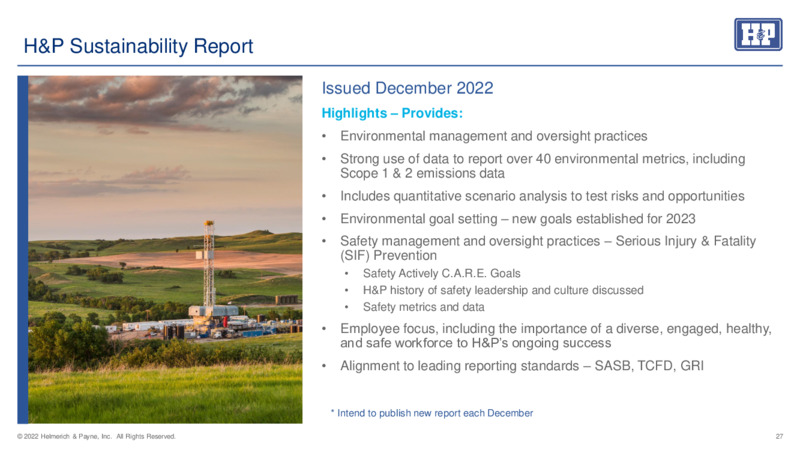Click the 'Alignment to leading reporting standards' bullet
This screenshot has width=800, height=450.
click(x=521, y=366)
